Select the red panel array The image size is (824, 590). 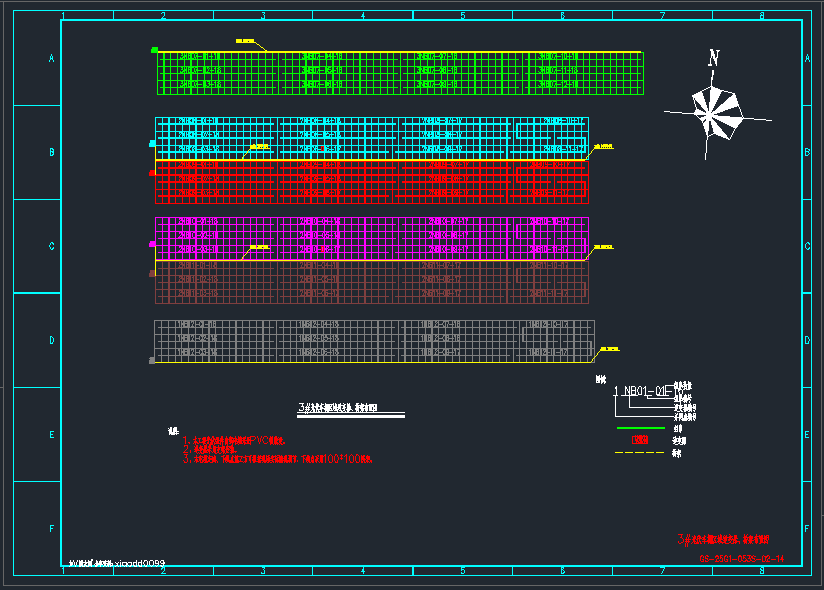tap(370, 181)
